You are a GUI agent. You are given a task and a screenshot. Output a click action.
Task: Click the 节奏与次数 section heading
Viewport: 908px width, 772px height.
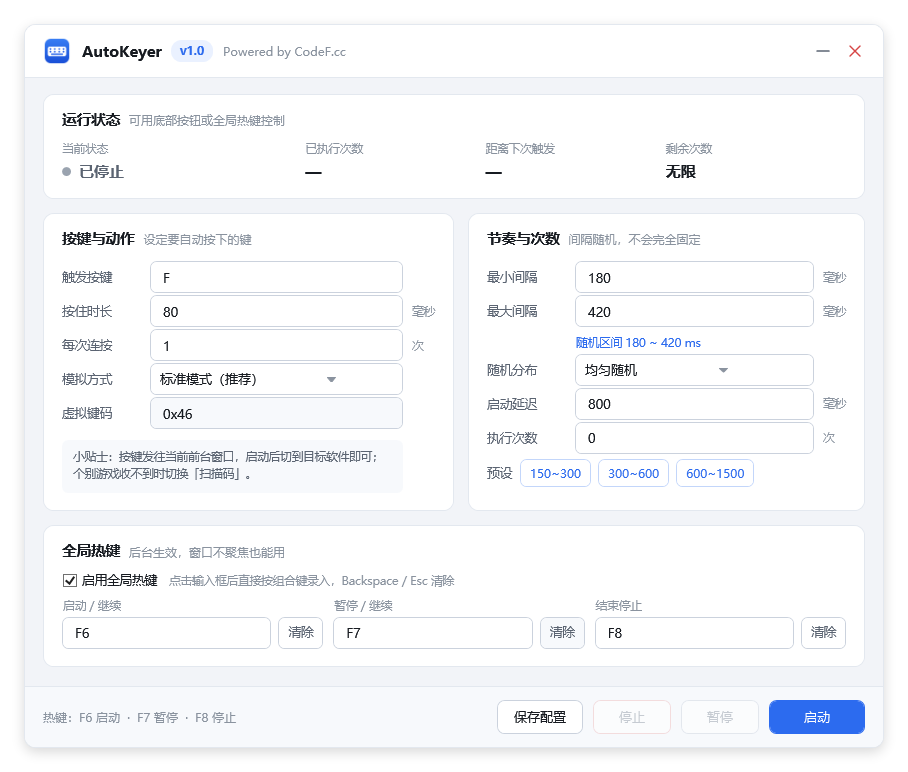[x=523, y=239]
